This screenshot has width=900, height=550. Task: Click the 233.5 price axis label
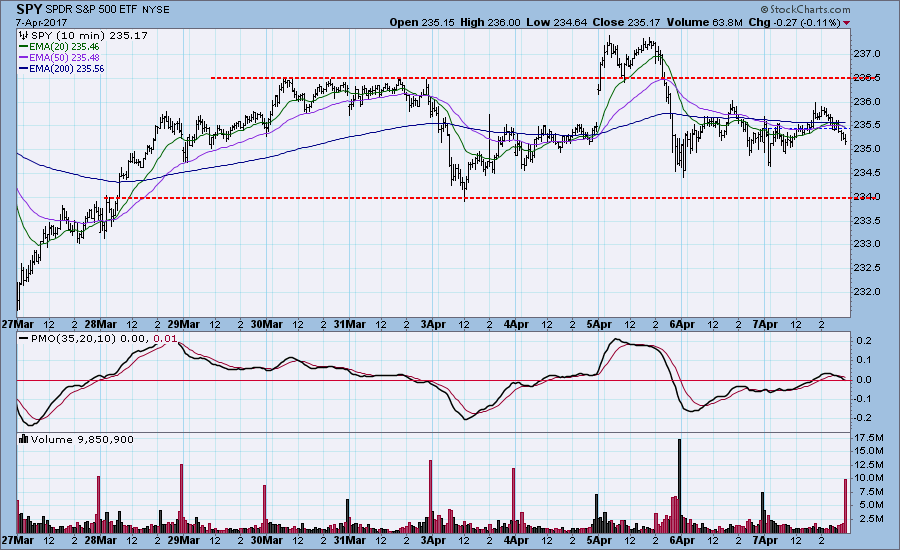point(867,220)
